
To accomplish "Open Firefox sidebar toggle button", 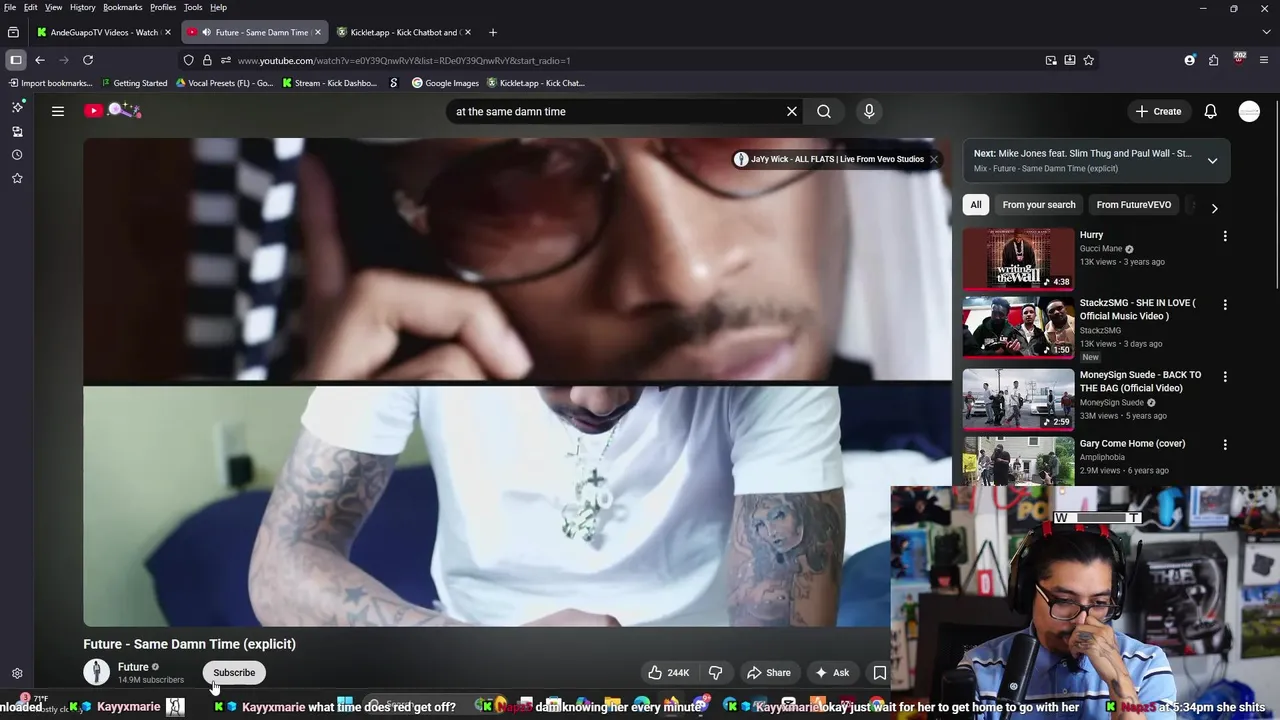I will point(15,60).
